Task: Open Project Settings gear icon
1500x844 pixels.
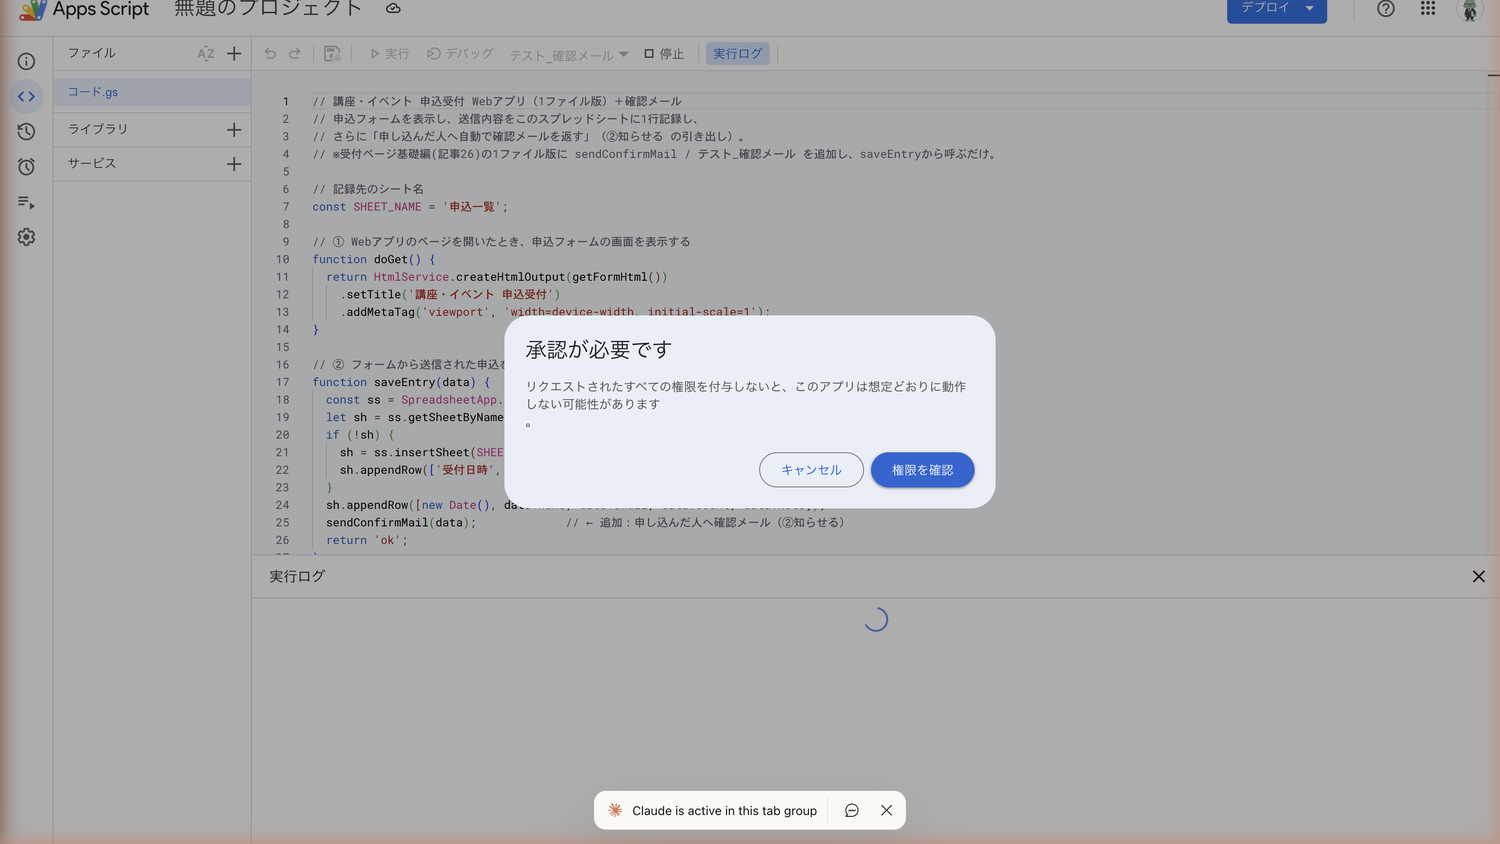Action: [26, 237]
